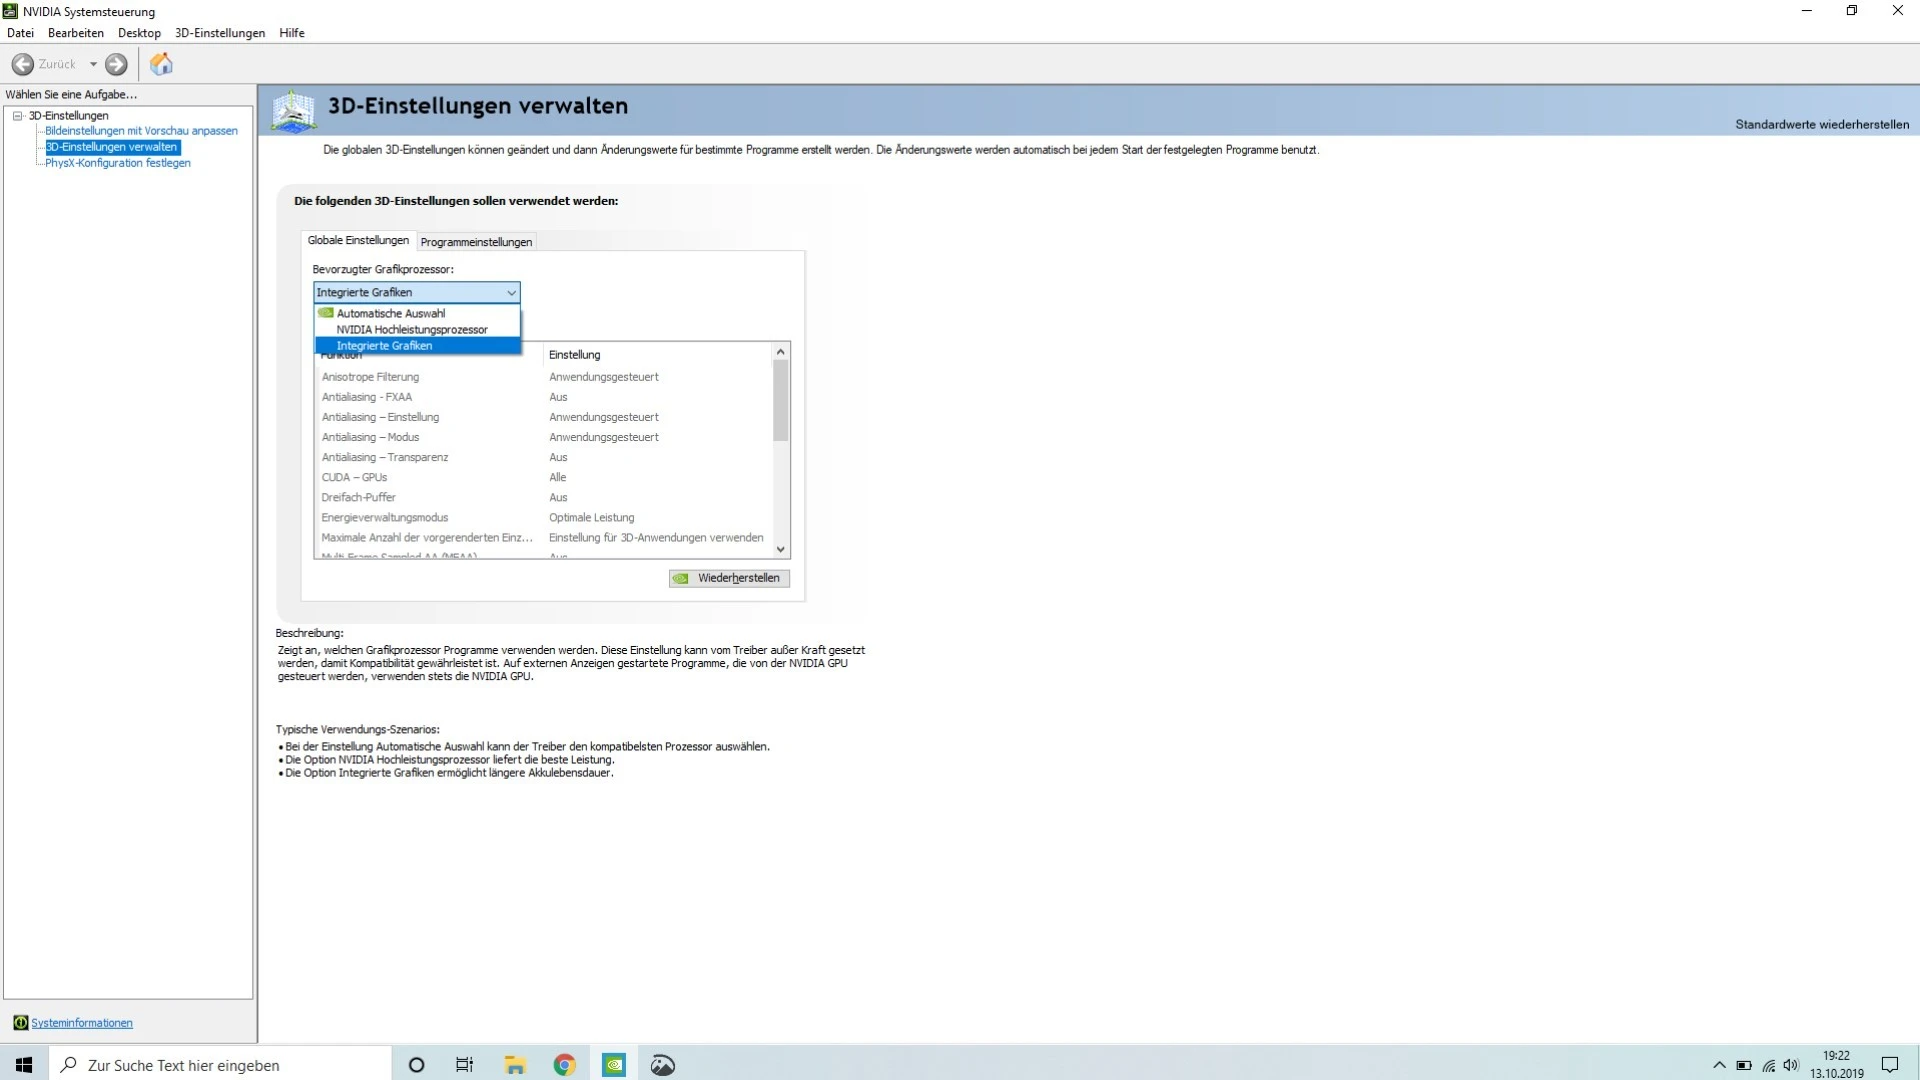
Task: Open Bildeinstellungen mit Vorschau anpassen
Action: click(x=141, y=131)
